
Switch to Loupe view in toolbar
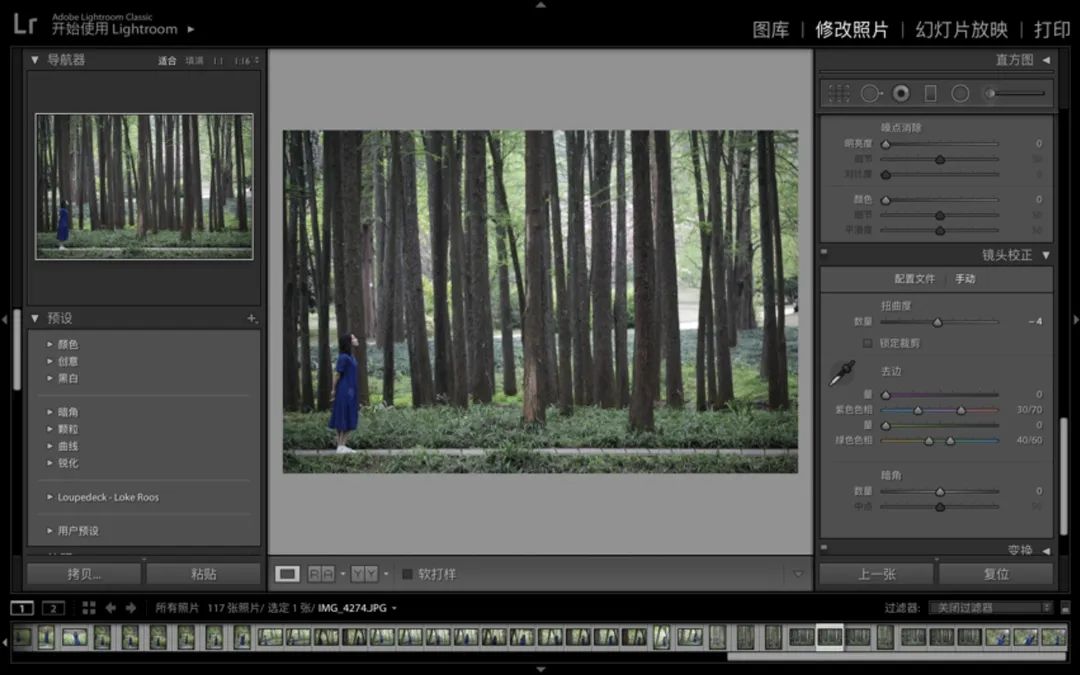tap(287, 574)
